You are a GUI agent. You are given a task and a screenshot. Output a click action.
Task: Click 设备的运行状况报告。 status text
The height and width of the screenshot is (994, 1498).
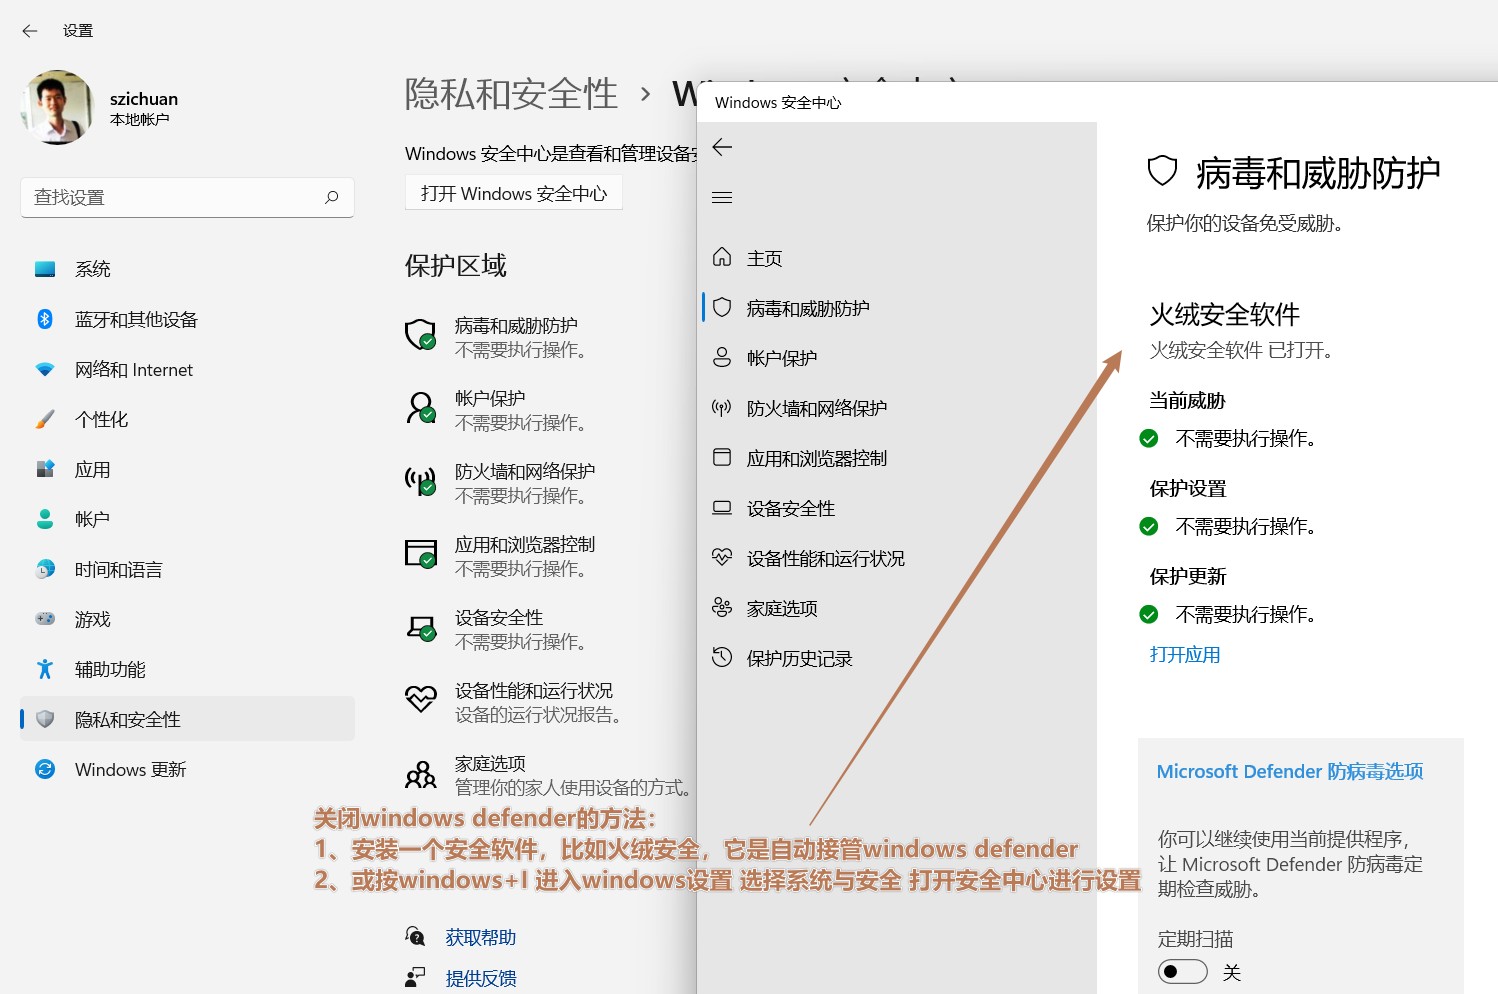click(540, 715)
